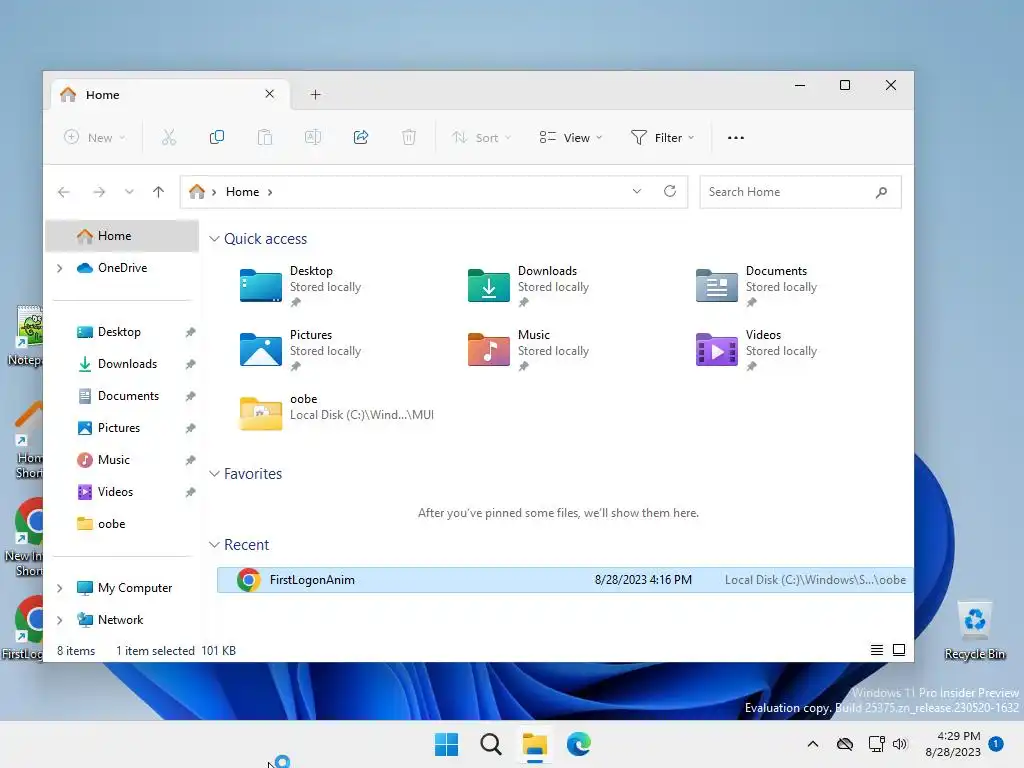Image resolution: width=1024 pixels, height=768 pixels.
Task: Add a new tab
Action: coord(315,95)
